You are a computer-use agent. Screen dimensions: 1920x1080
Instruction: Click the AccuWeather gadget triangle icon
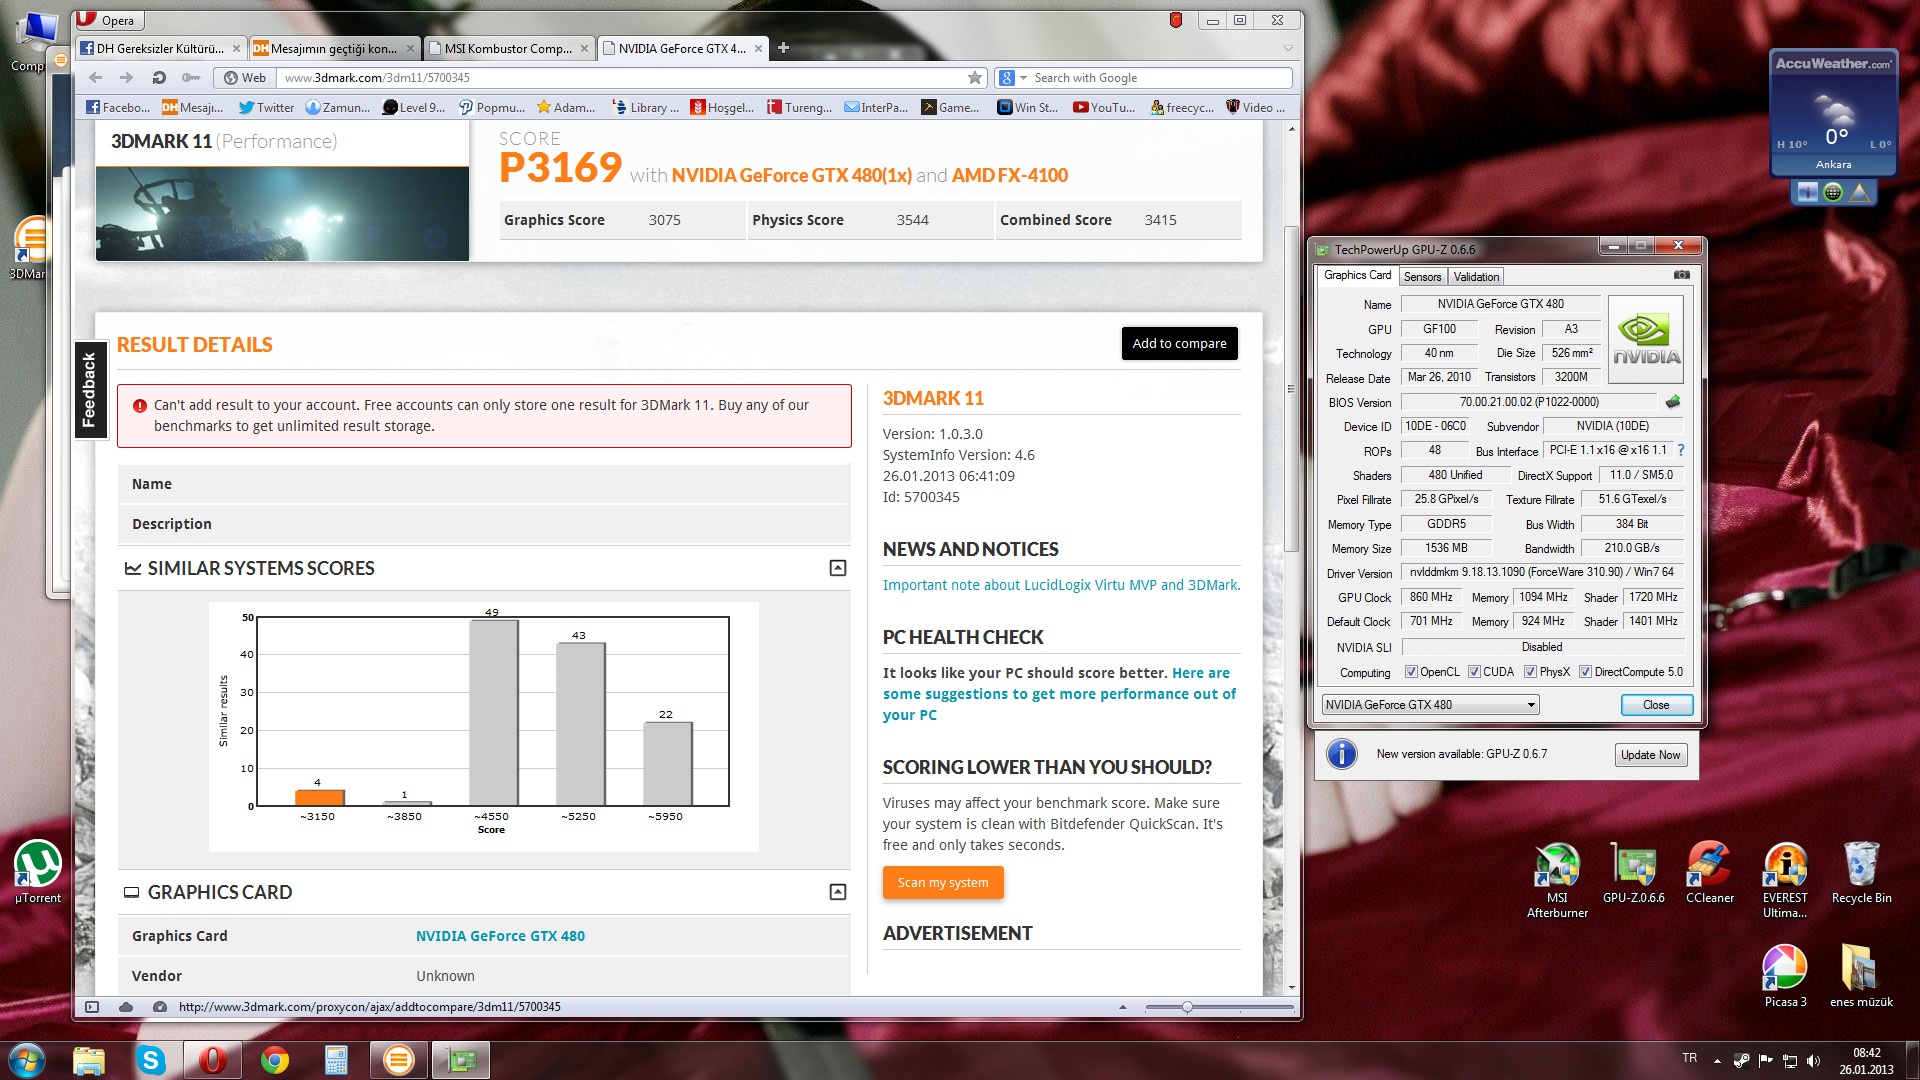pyautogui.click(x=1860, y=193)
